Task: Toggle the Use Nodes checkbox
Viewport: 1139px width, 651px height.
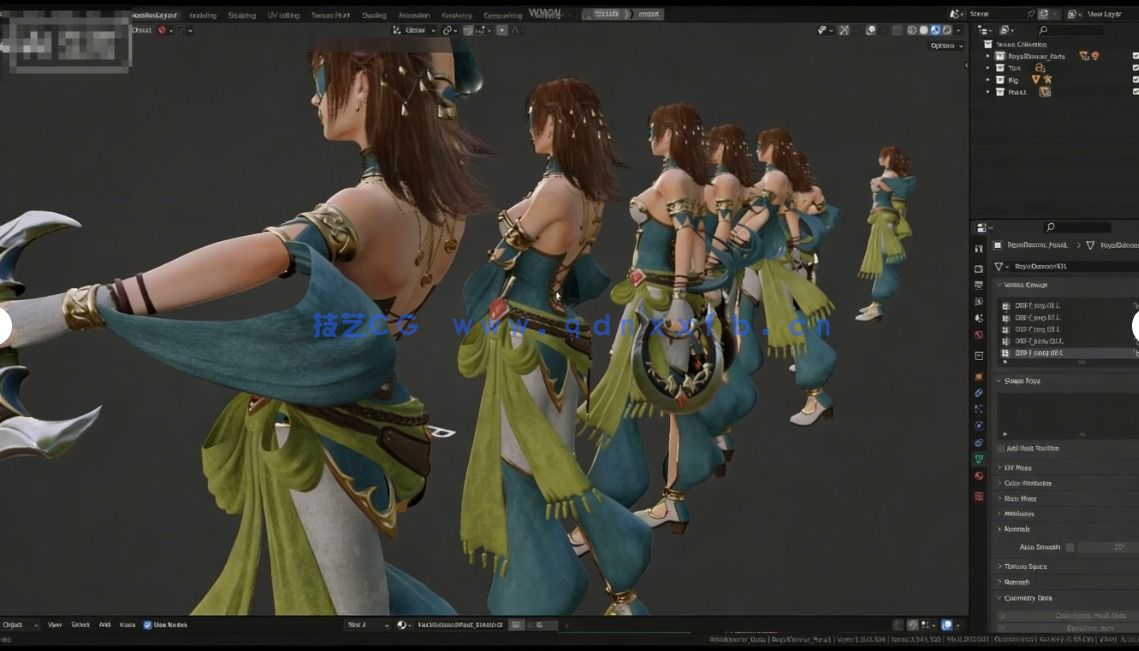Action: click(x=148, y=624)
